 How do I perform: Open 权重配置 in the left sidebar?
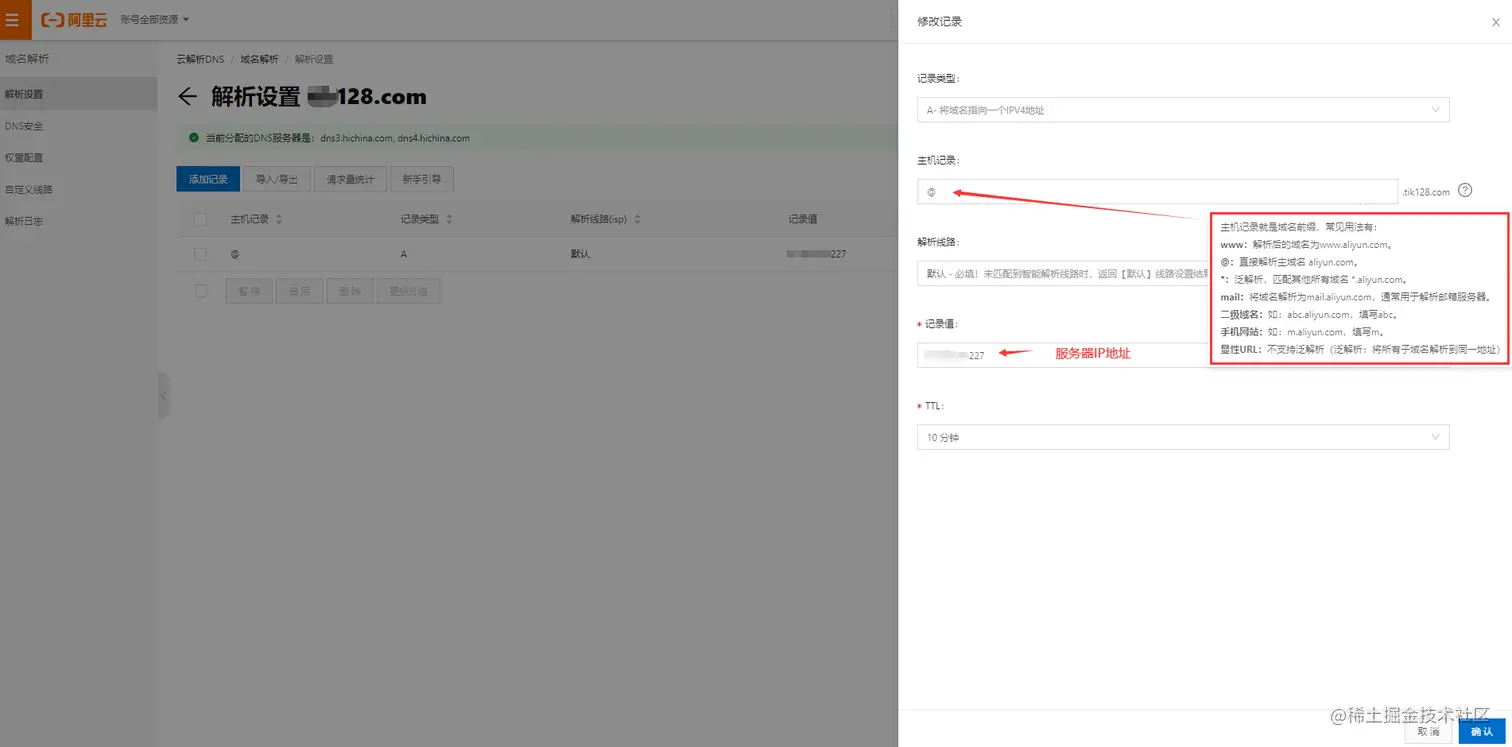click(x=24, y=157)
